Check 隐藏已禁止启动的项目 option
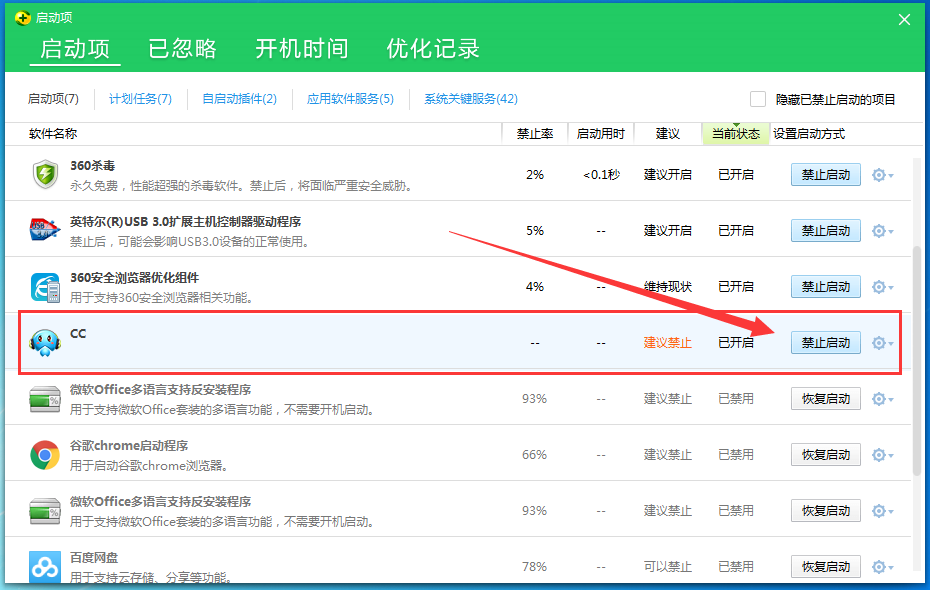 758,99
